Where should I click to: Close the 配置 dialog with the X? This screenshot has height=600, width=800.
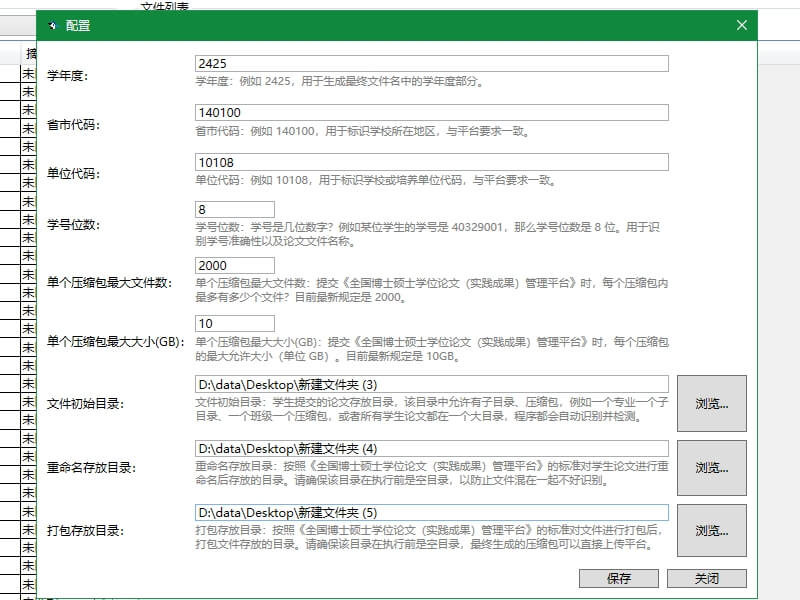(x=741, y=25)
